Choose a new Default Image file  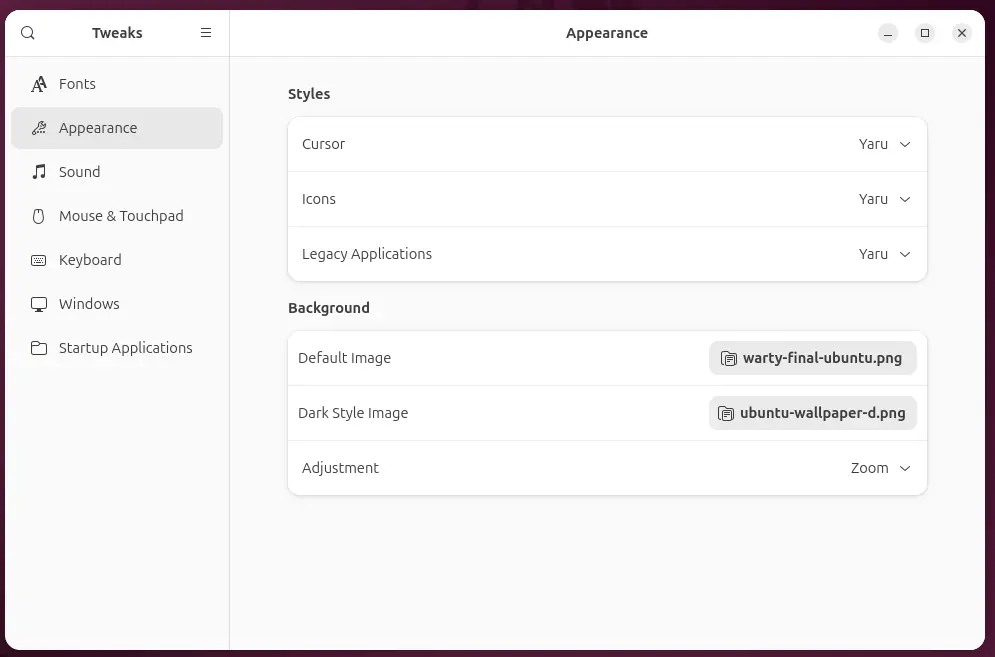point(812,357)
